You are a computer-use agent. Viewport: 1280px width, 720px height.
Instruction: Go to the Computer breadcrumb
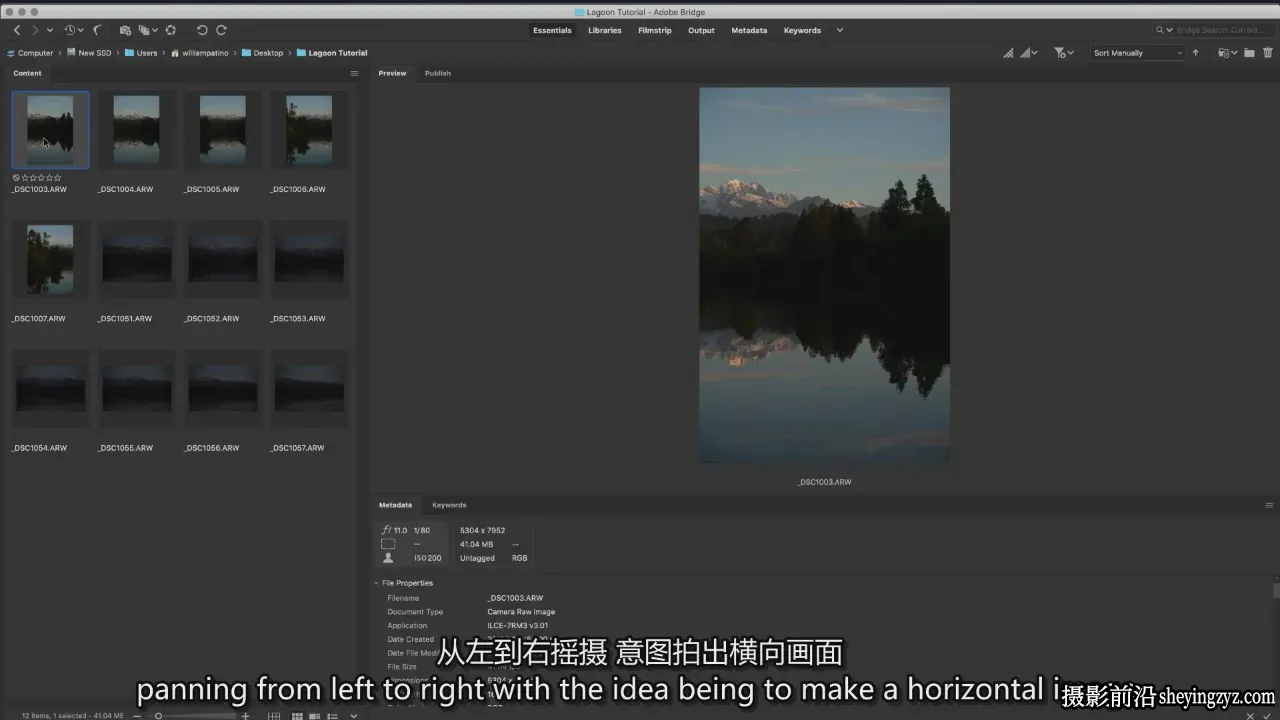[30, 53]
